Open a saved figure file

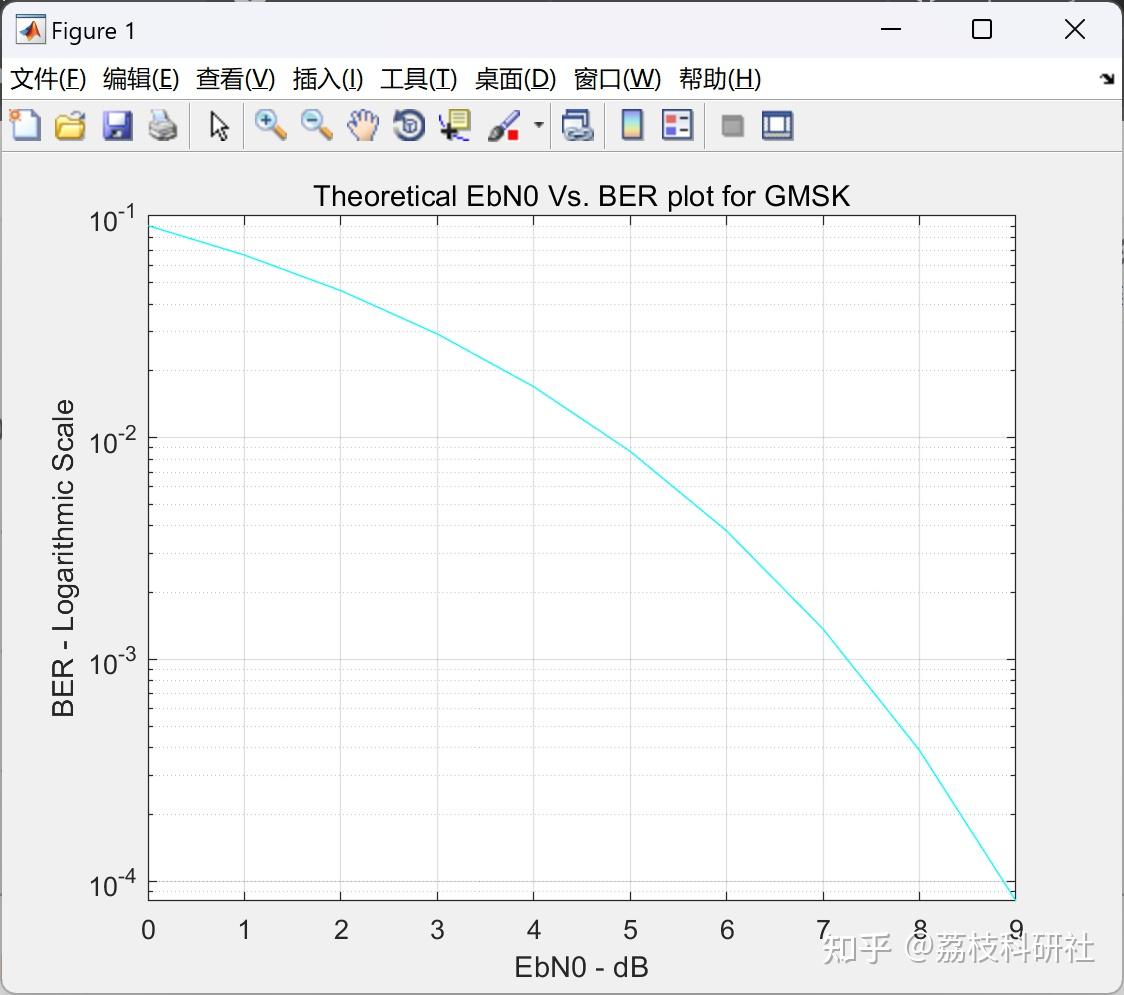[x=70, y=125]
